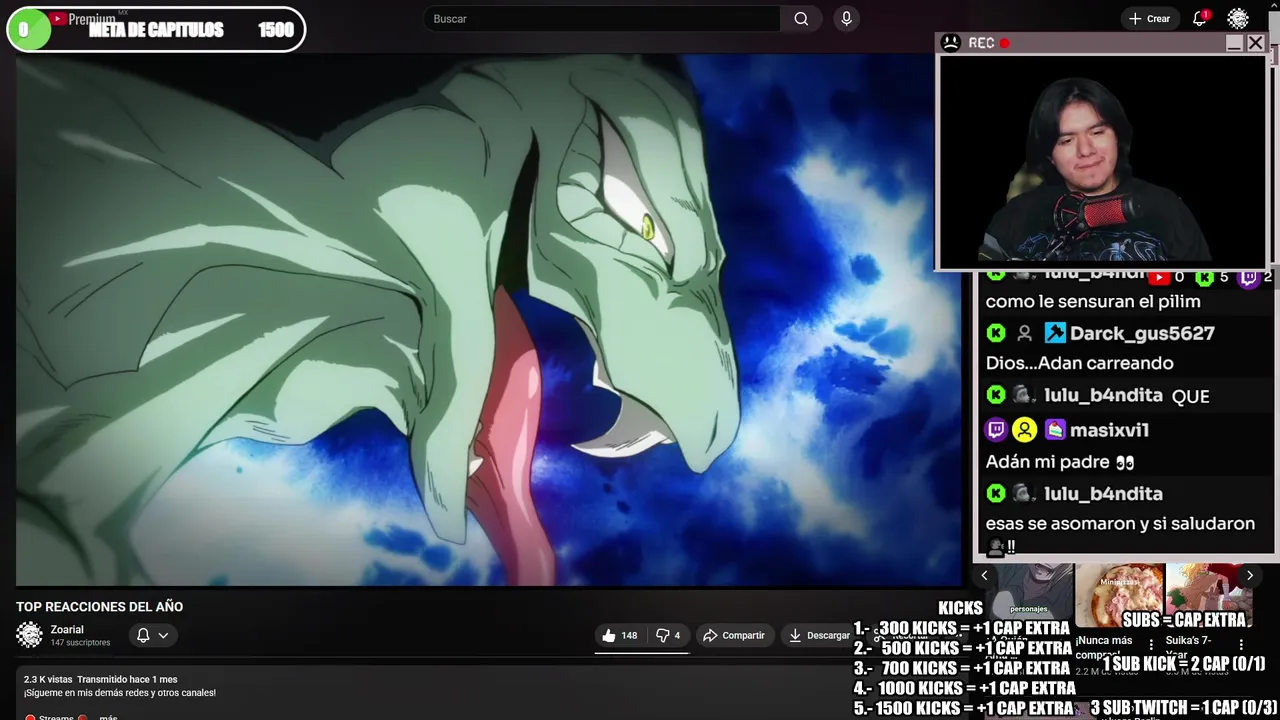Open the Minipizzas video thumbnail

(x=1119, y=595)
